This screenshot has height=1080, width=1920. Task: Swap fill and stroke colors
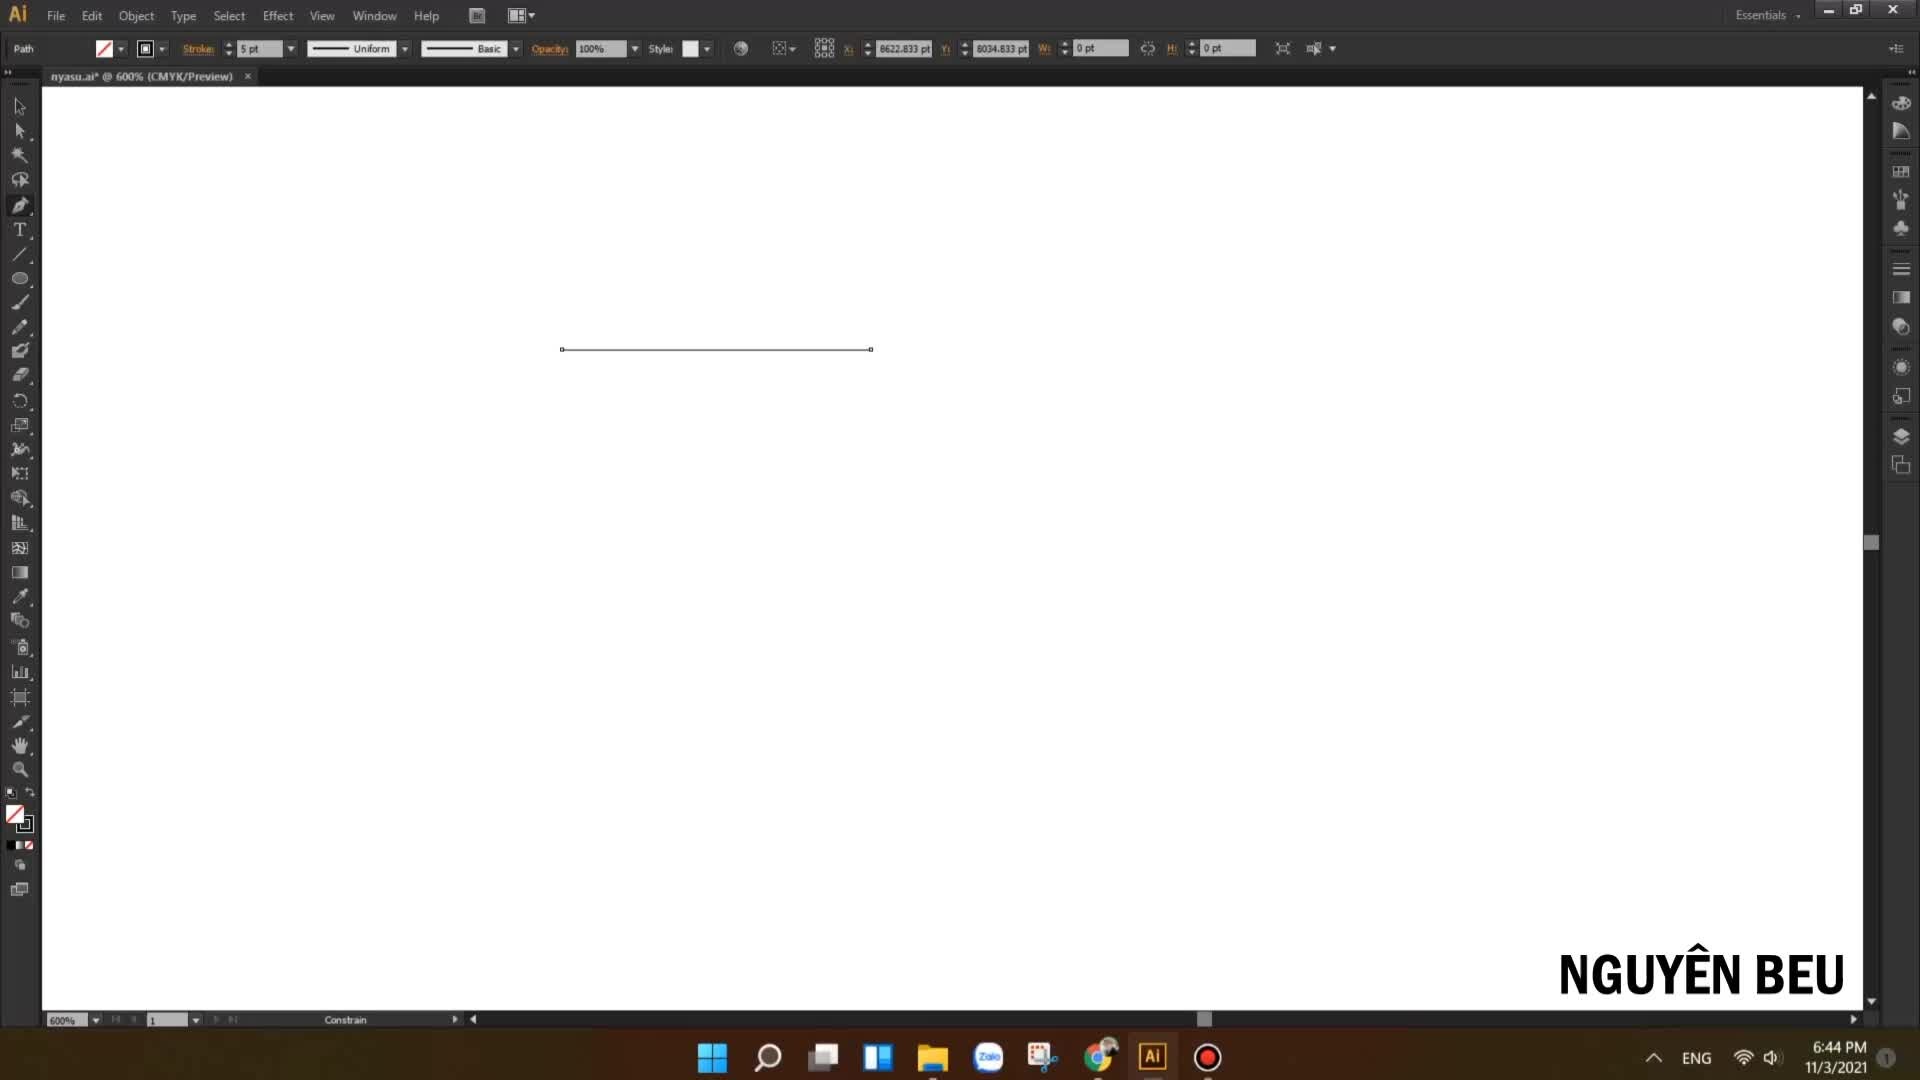click(30, 793)
